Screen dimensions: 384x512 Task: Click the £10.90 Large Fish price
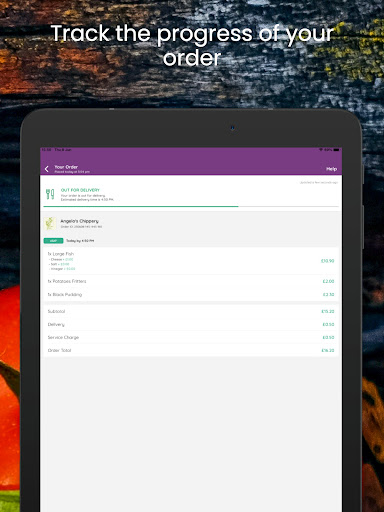coord(327,261)
